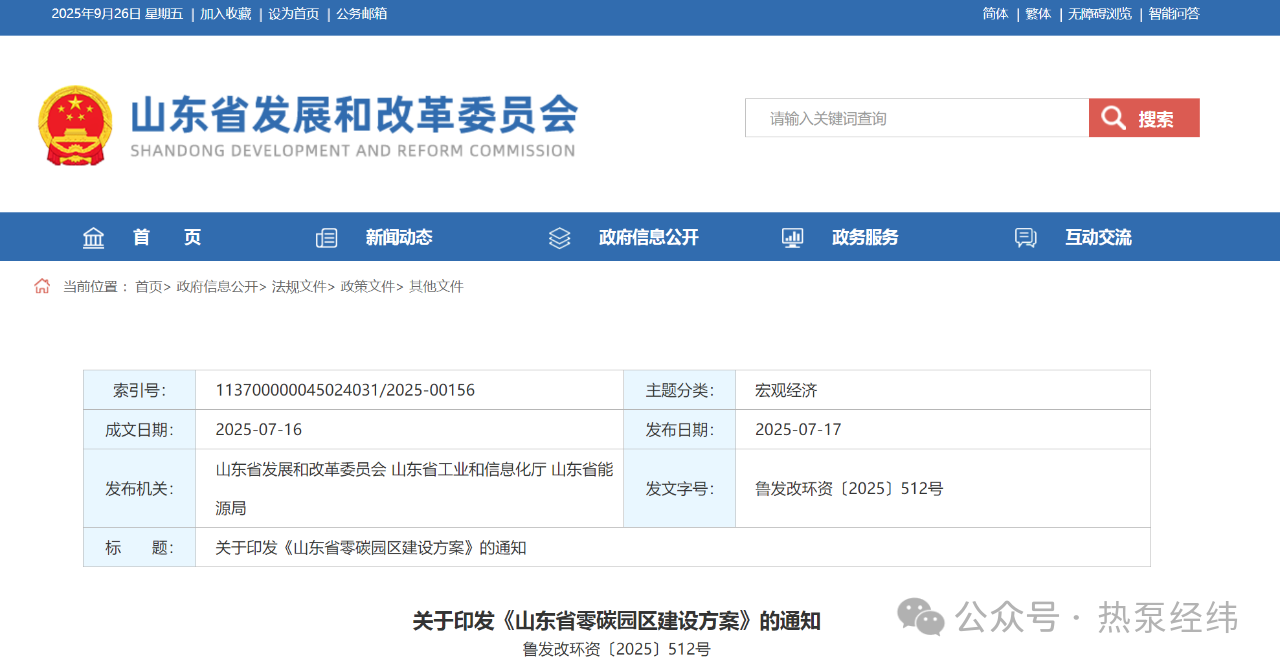Open the 公务邮箱 link
The width and height of the screenshot is (1280, 669).
[x=361, y=14]
